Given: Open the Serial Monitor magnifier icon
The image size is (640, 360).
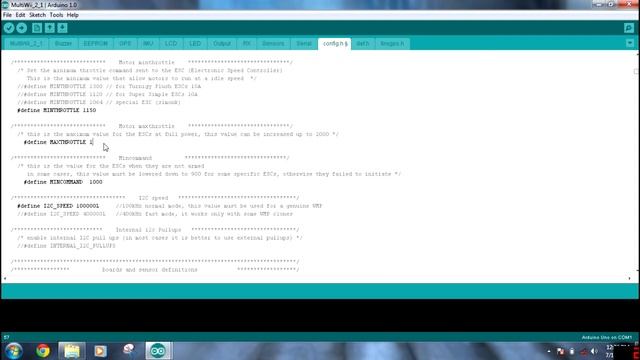Looking at the screenshot, I should click(x=629, y=28).
